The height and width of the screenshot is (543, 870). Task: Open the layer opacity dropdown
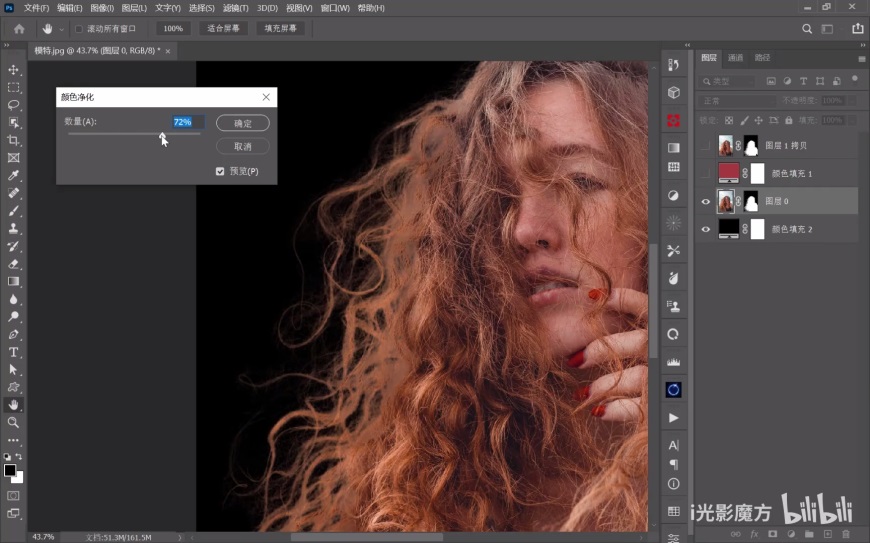[x=852, y=101]
